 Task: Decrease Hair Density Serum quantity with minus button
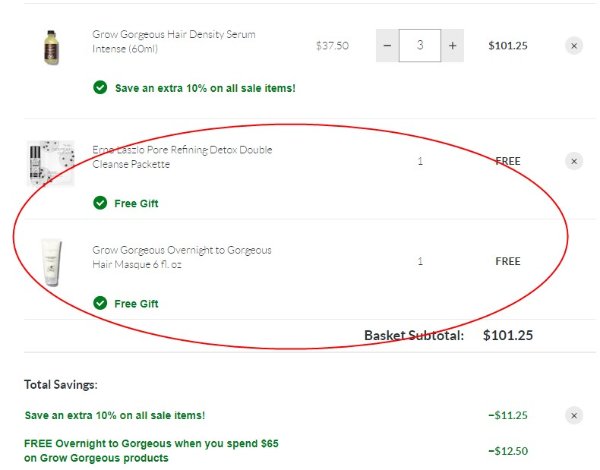387,46
